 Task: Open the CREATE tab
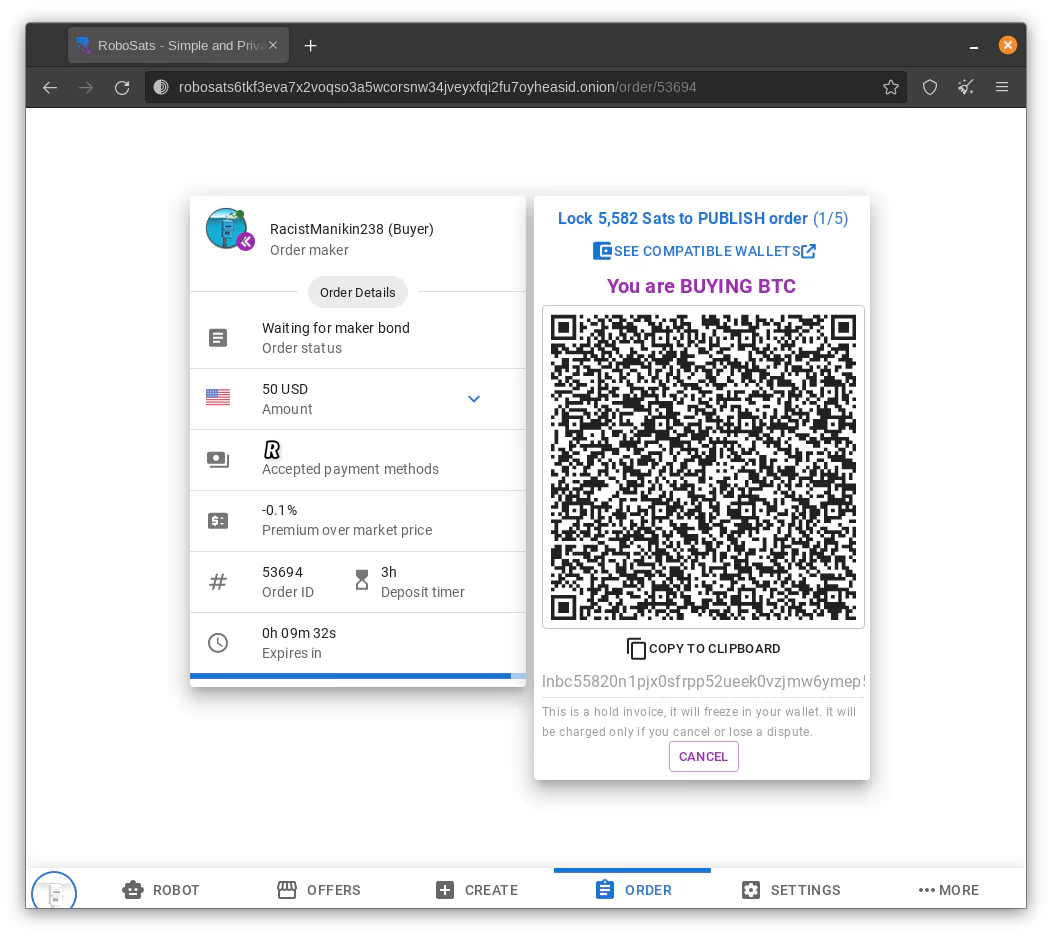point(476,890)
